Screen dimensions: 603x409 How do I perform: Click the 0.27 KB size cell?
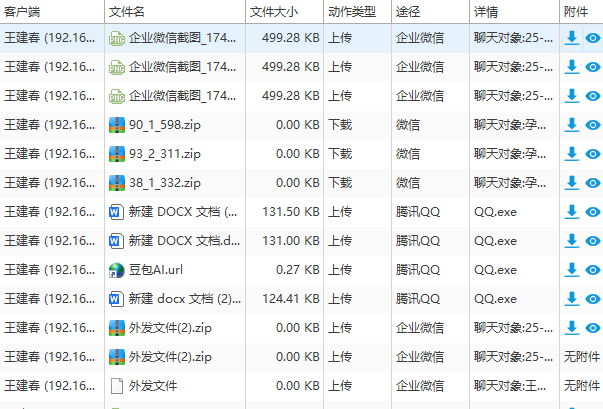coord(298,270)
